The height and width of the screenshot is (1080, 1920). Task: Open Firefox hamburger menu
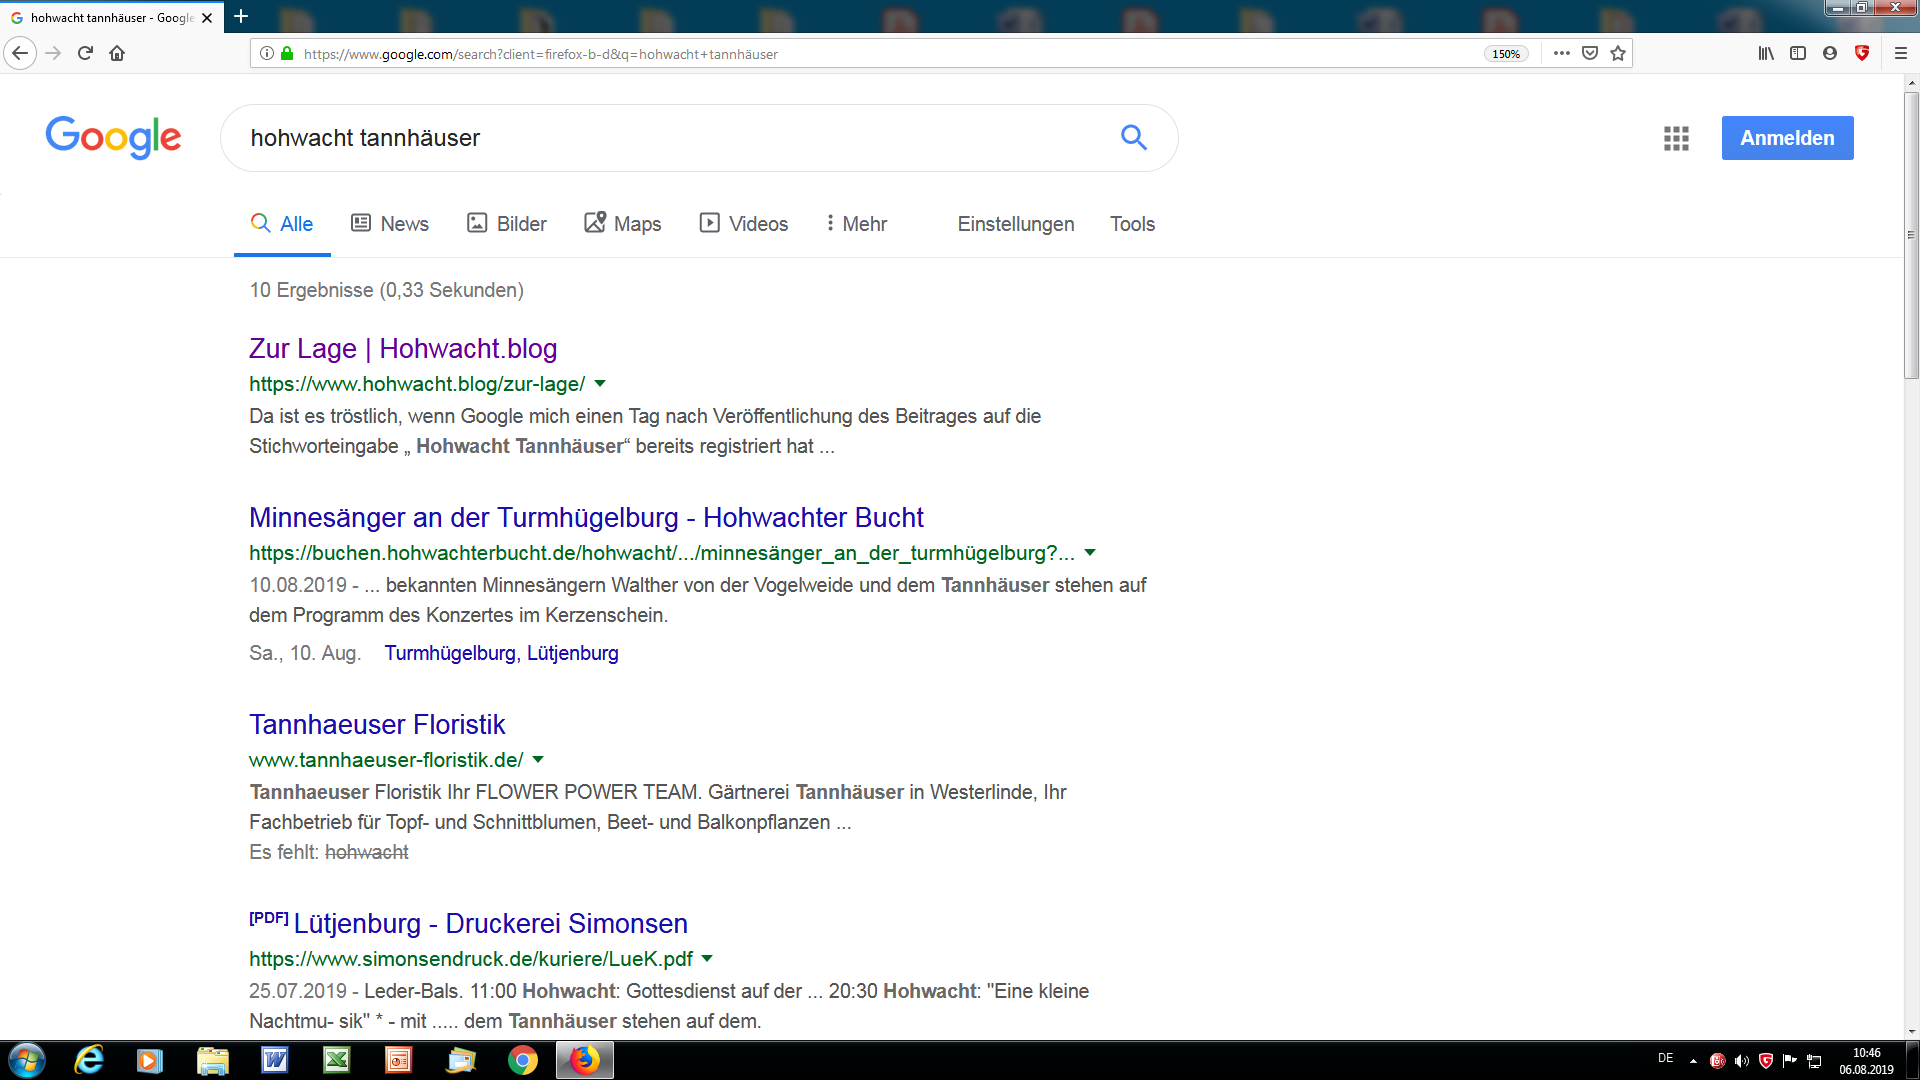tap(1901, 53)
